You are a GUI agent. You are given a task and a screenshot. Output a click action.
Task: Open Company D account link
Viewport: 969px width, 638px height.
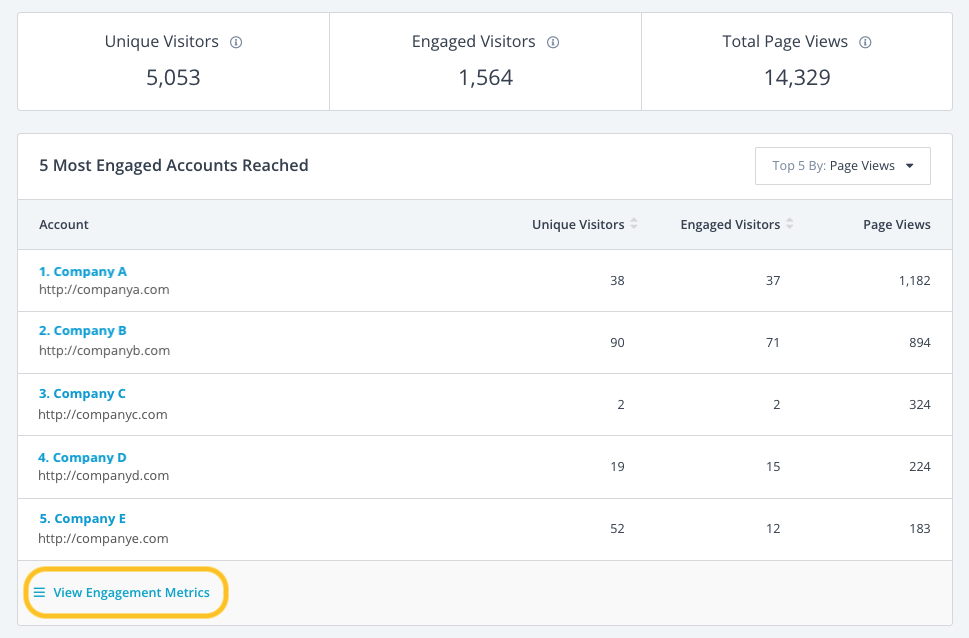coord(82,457)
